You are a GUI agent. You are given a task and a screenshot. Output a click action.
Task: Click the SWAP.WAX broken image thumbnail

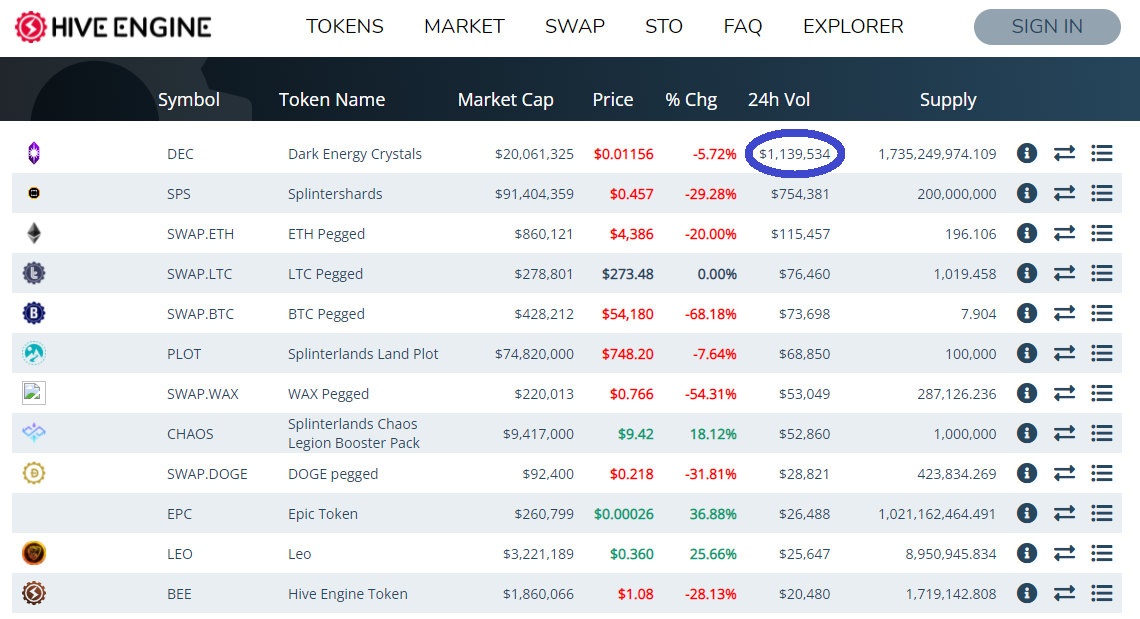(x=33, y=393)
